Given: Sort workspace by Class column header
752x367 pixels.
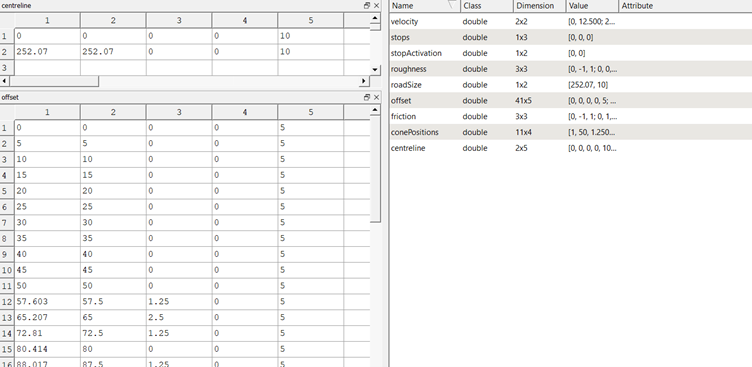Looking at the screenshot, I should pos(487,6).
